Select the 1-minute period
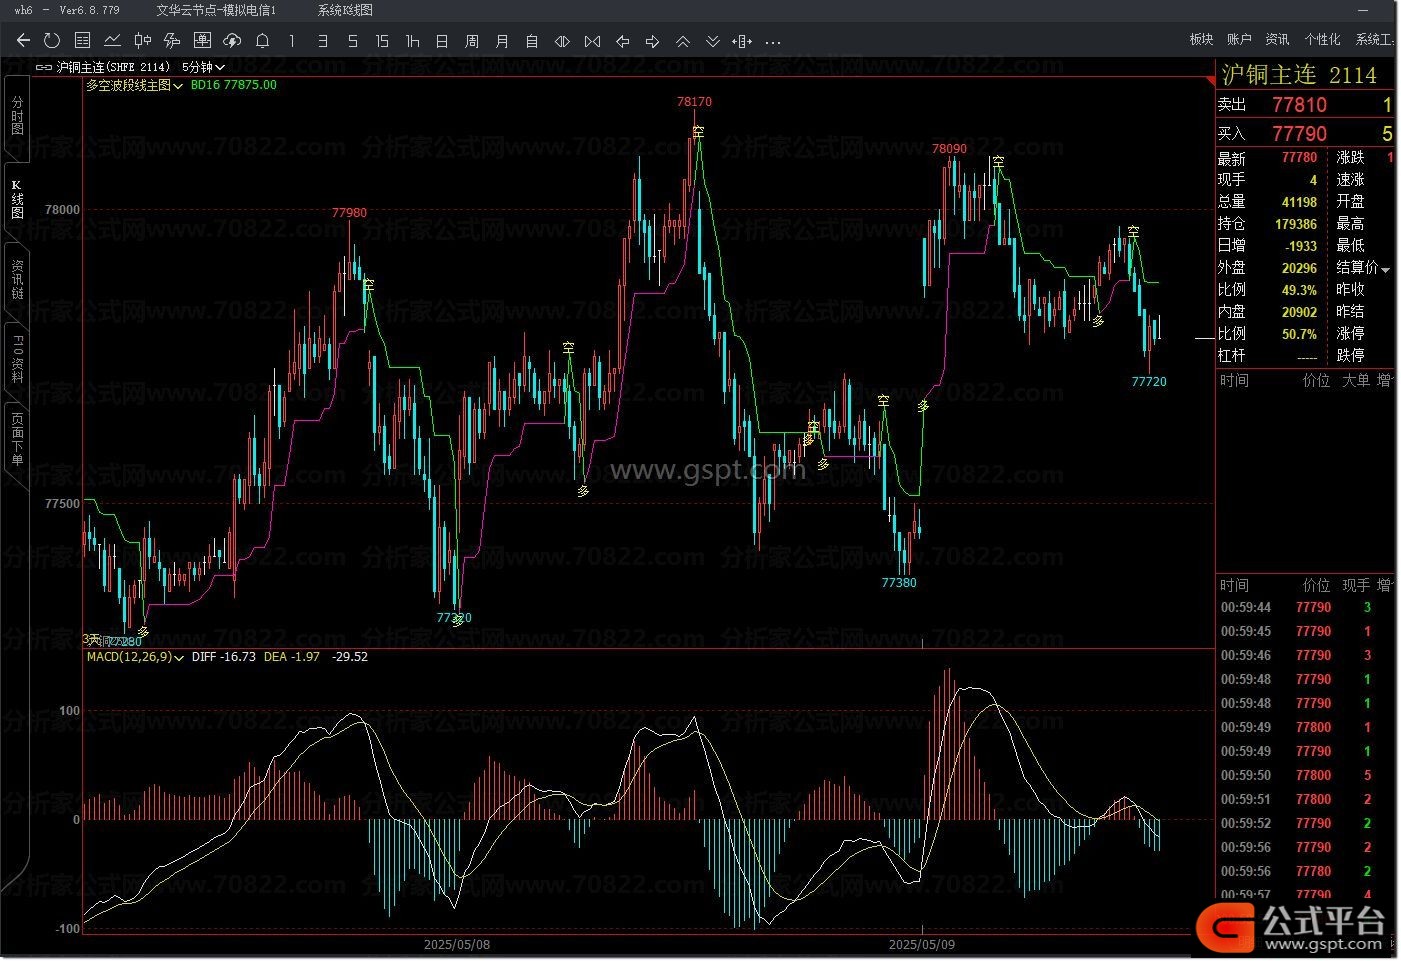Screen dimensions: 1401x961 [292, 41]
